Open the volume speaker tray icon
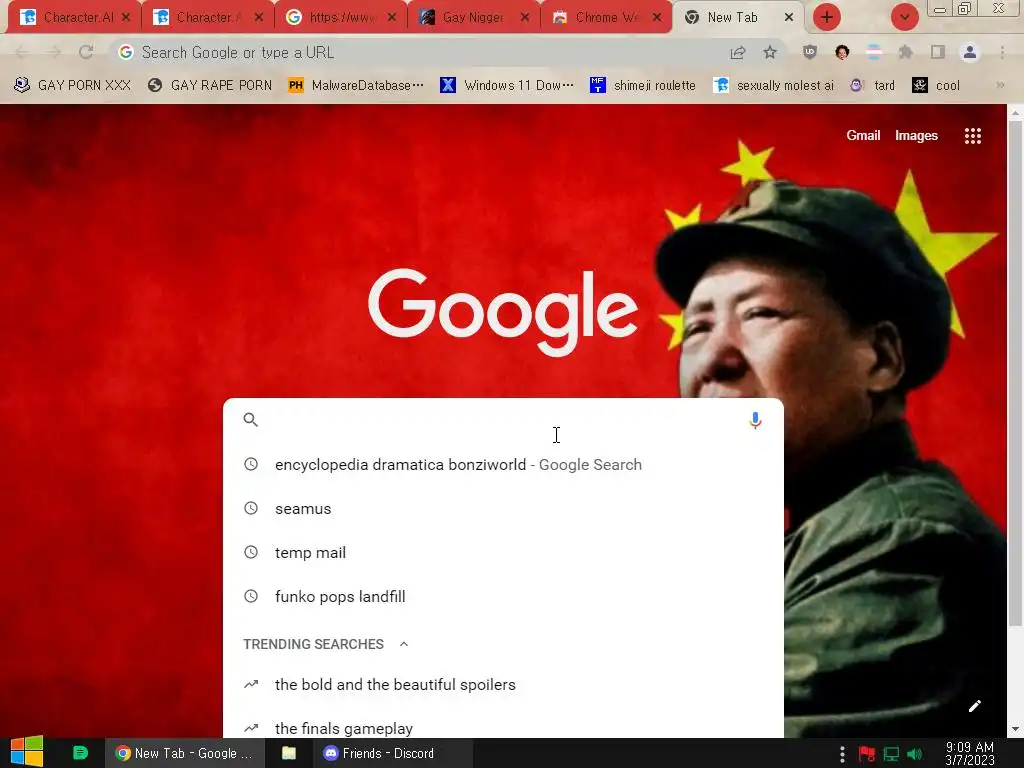This screenshot has height=768, width=1024. 915,754
